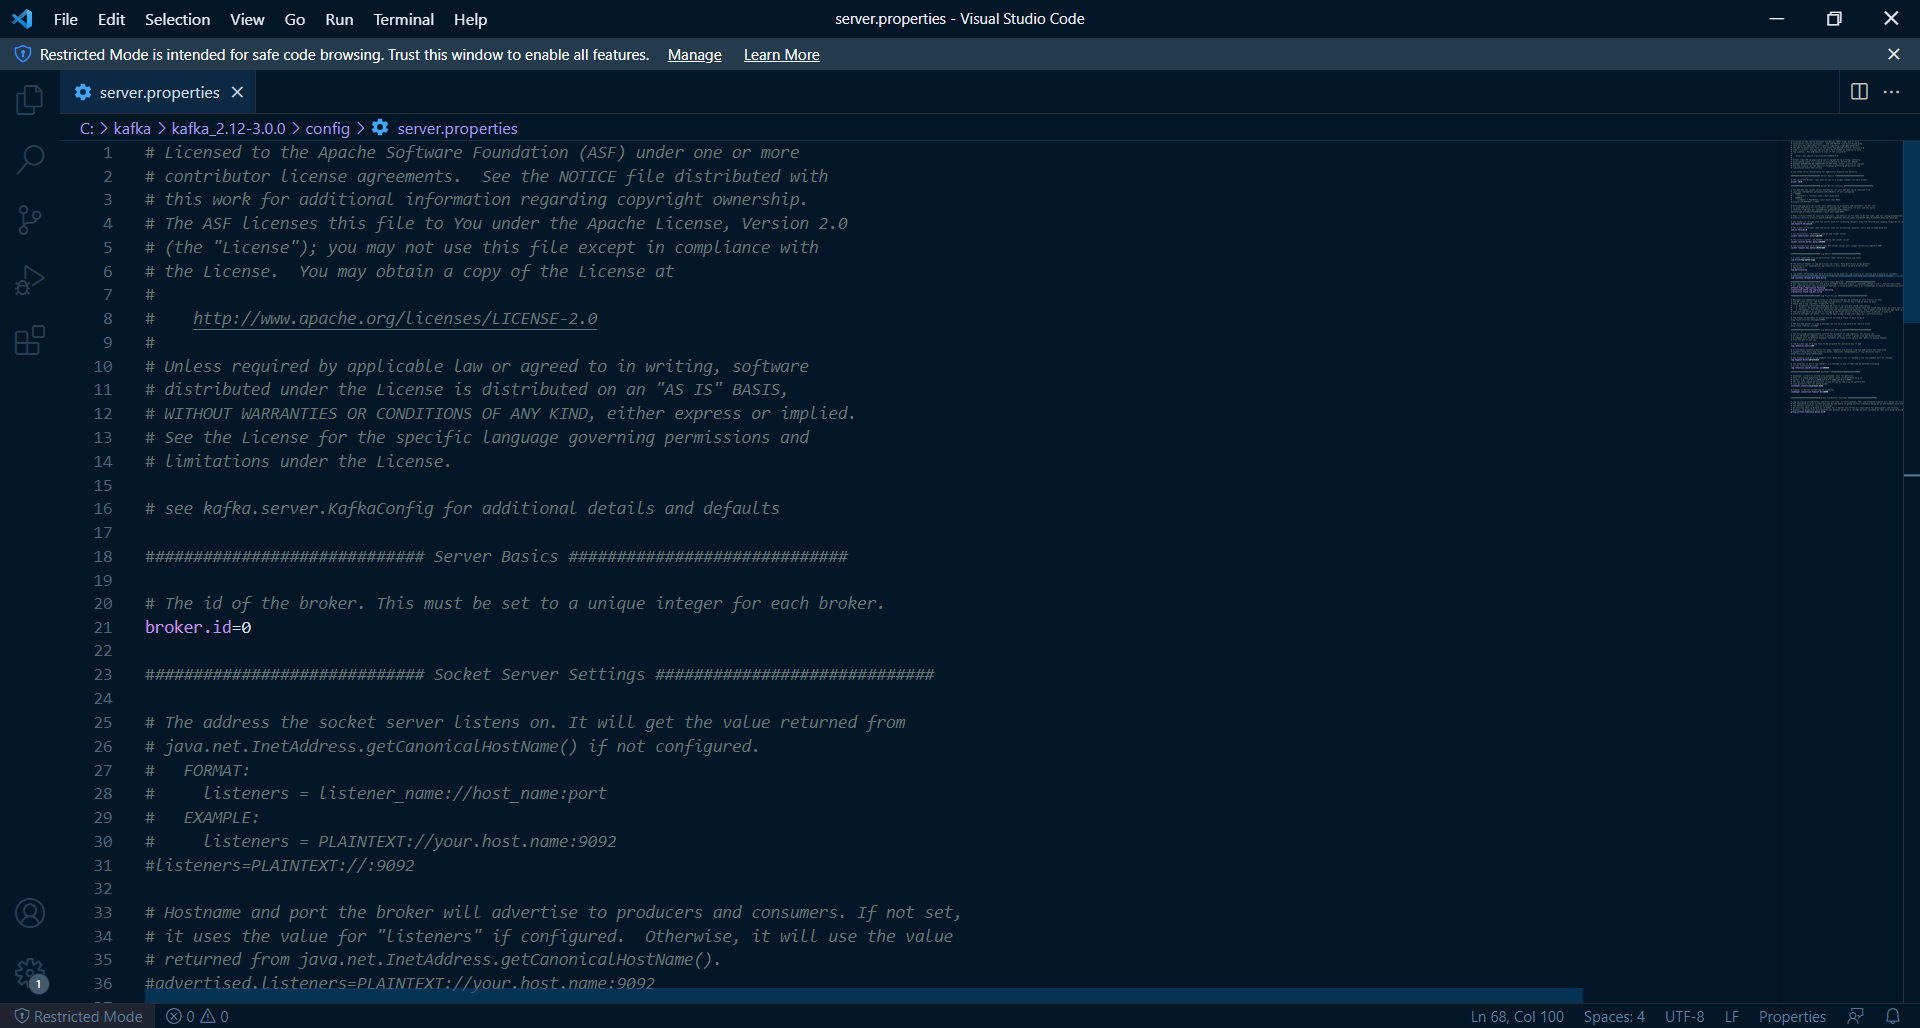Click Restricted Mode in status bar

[x=78, y=1016]
